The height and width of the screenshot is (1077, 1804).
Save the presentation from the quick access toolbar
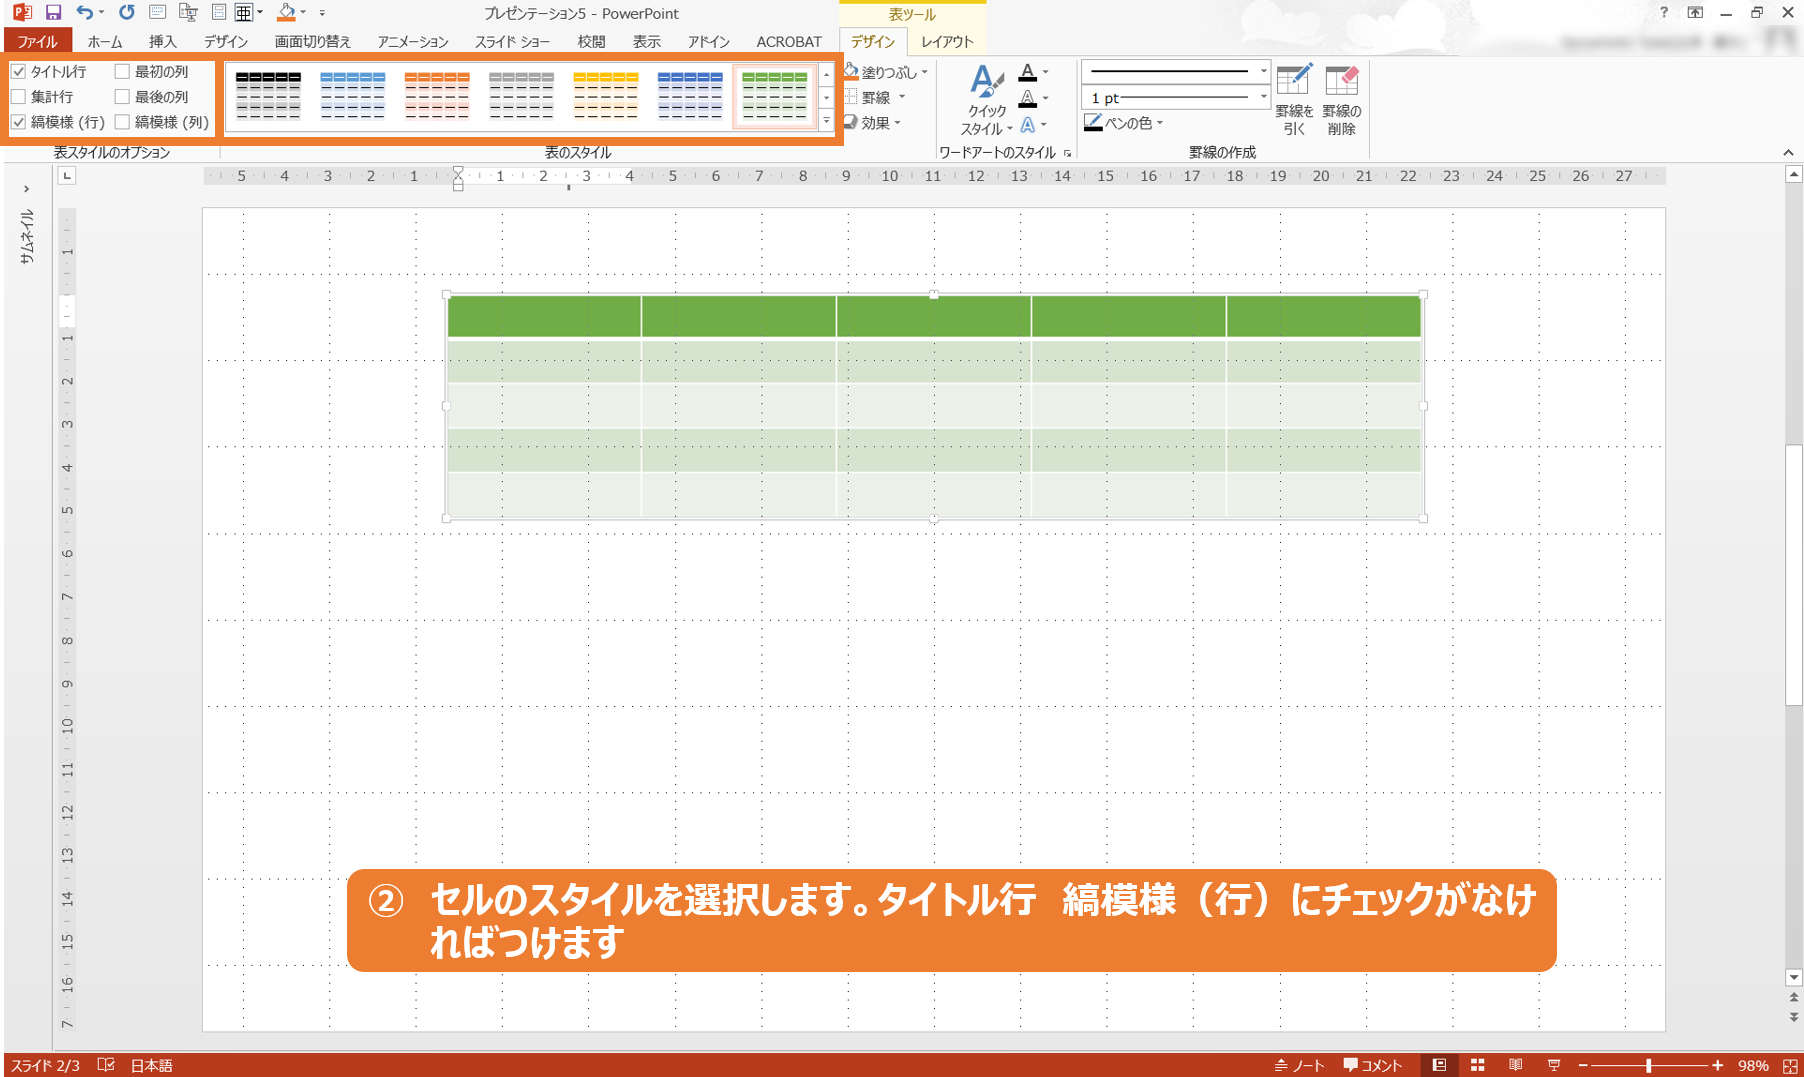pyautogui.click(x=54, y=13)
